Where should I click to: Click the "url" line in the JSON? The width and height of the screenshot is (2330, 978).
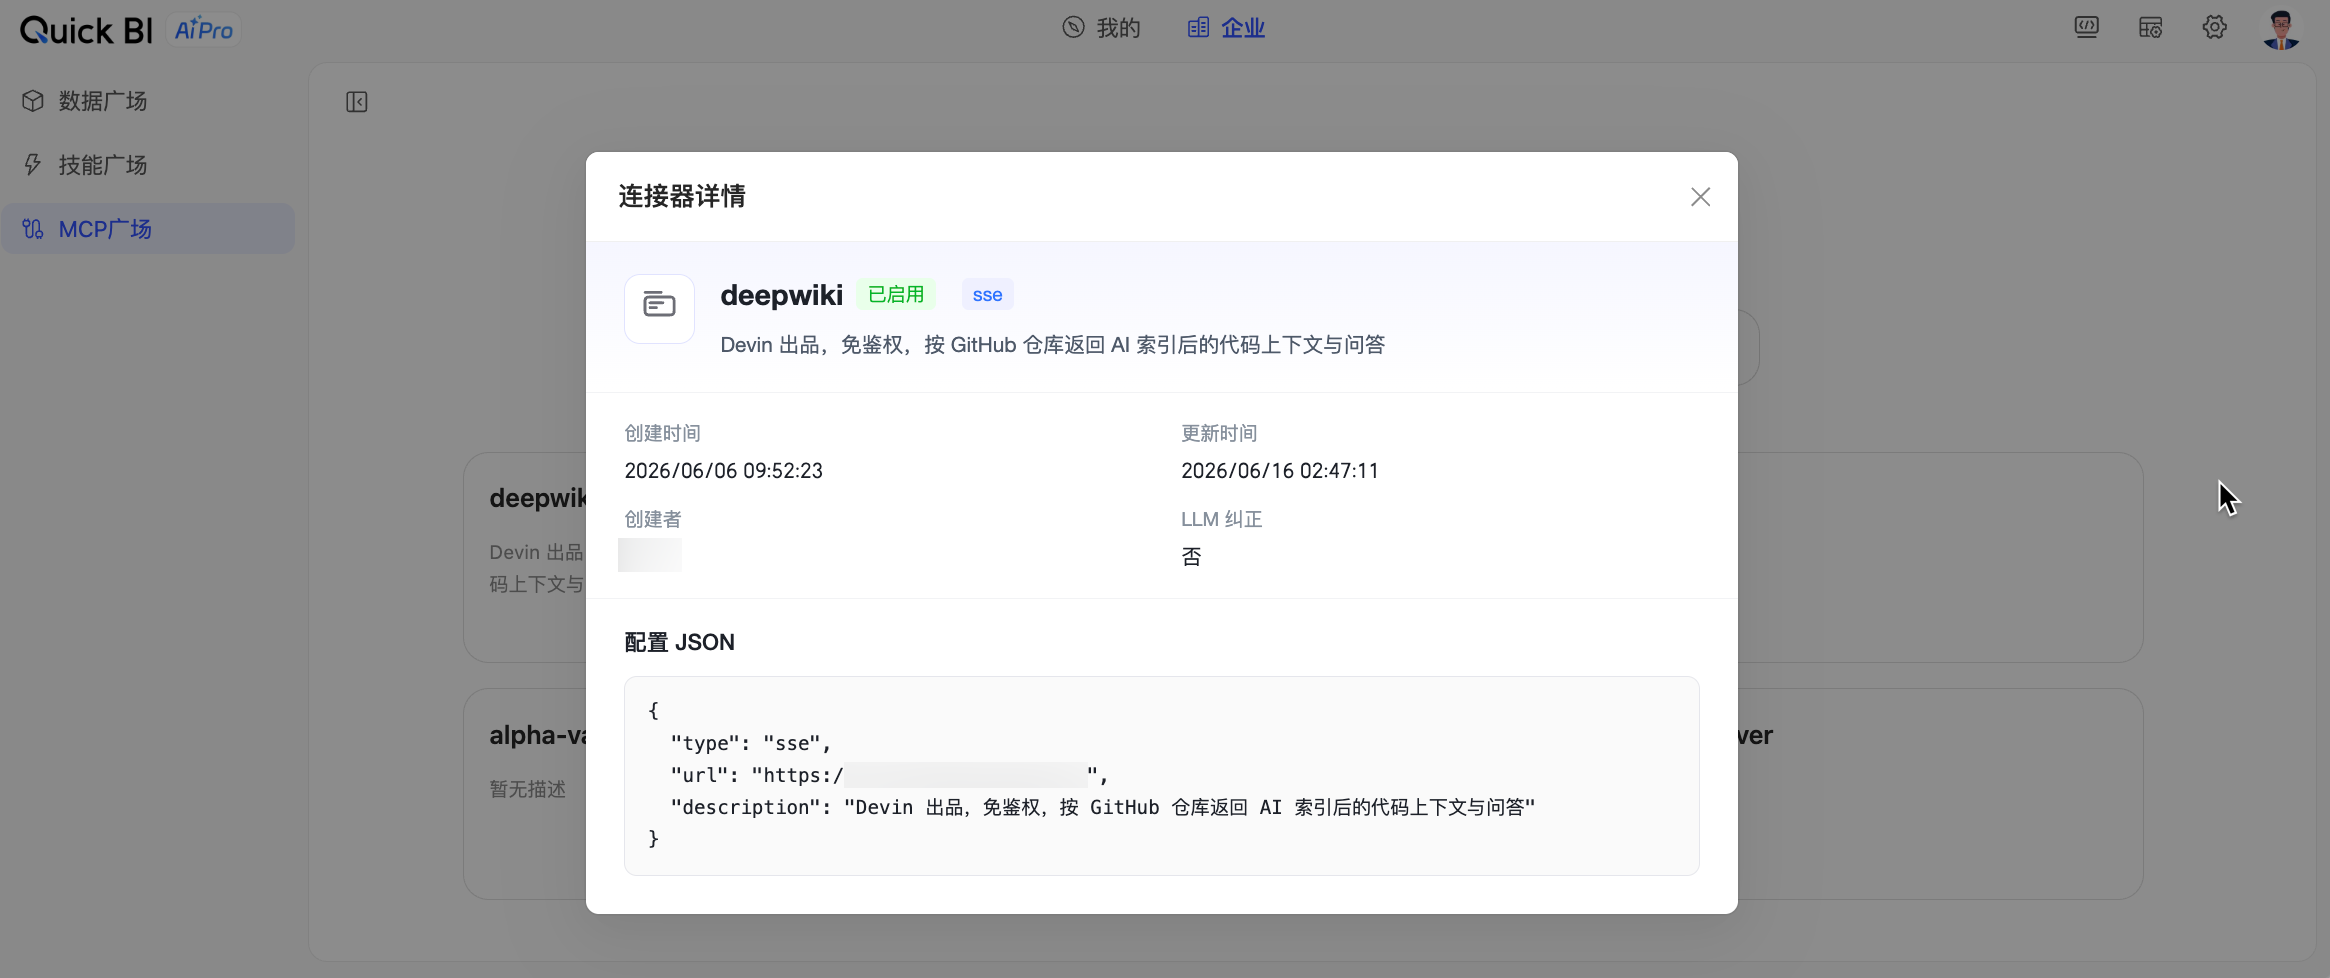[x=889, y=775]
